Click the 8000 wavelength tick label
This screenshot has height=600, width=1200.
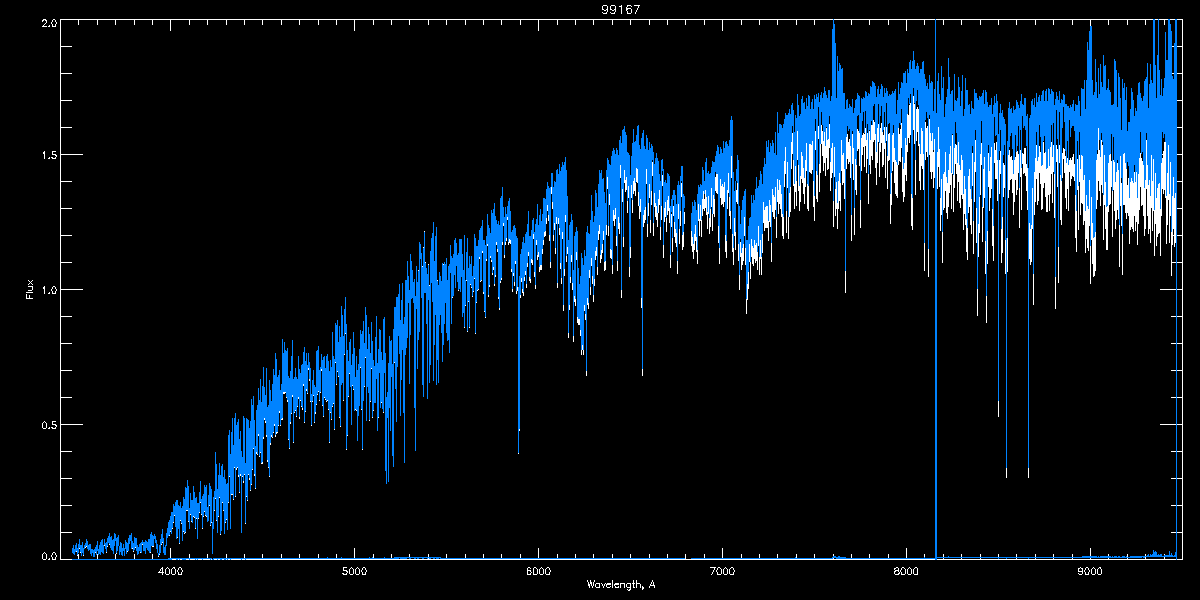click(906, 571)
